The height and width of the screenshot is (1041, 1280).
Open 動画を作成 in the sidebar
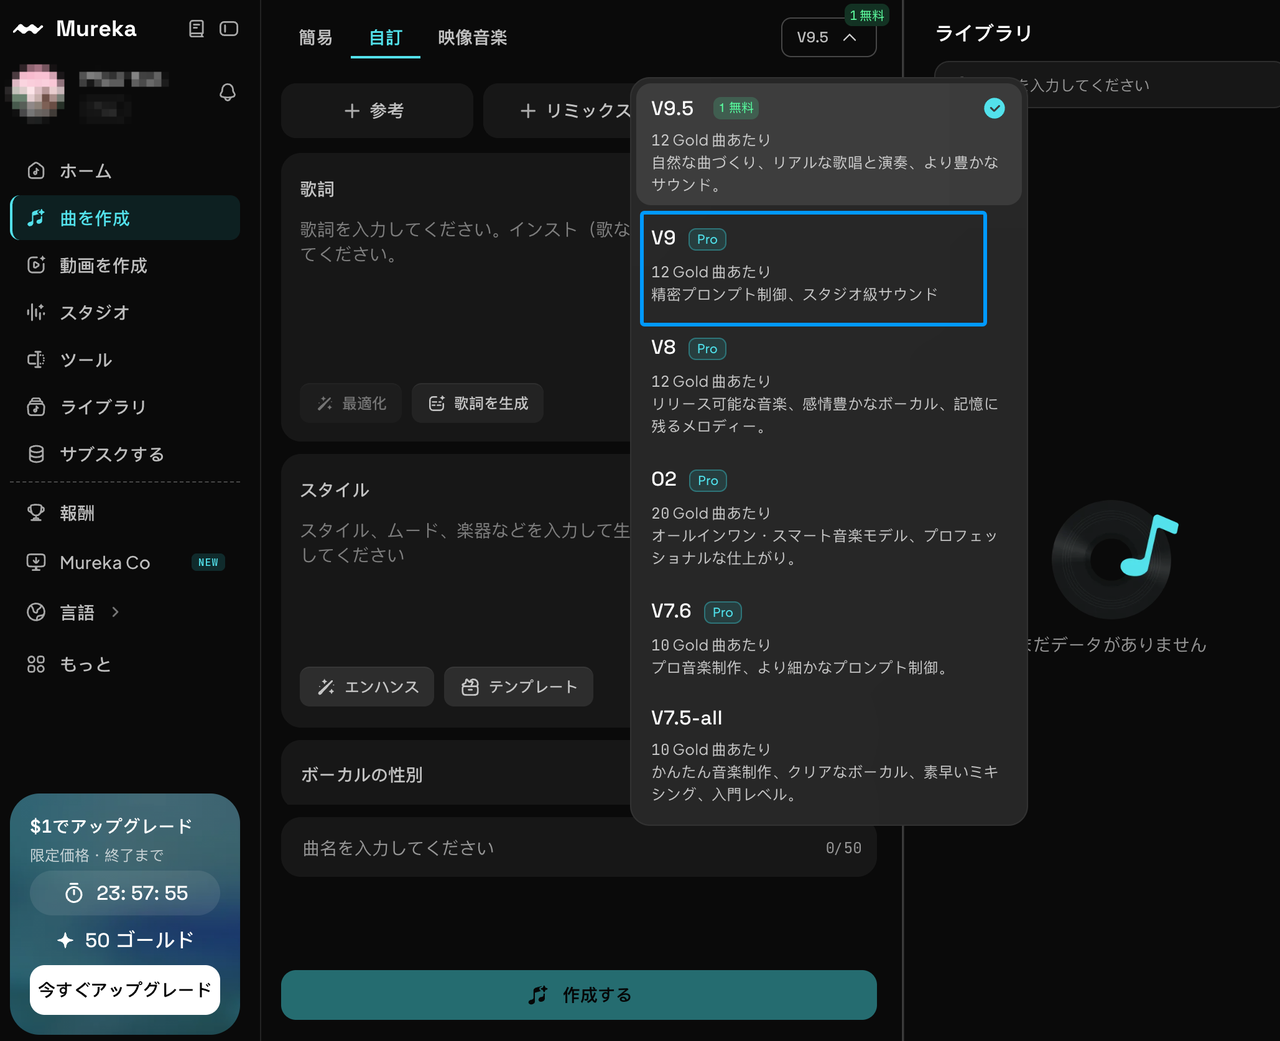pos(125,265)
